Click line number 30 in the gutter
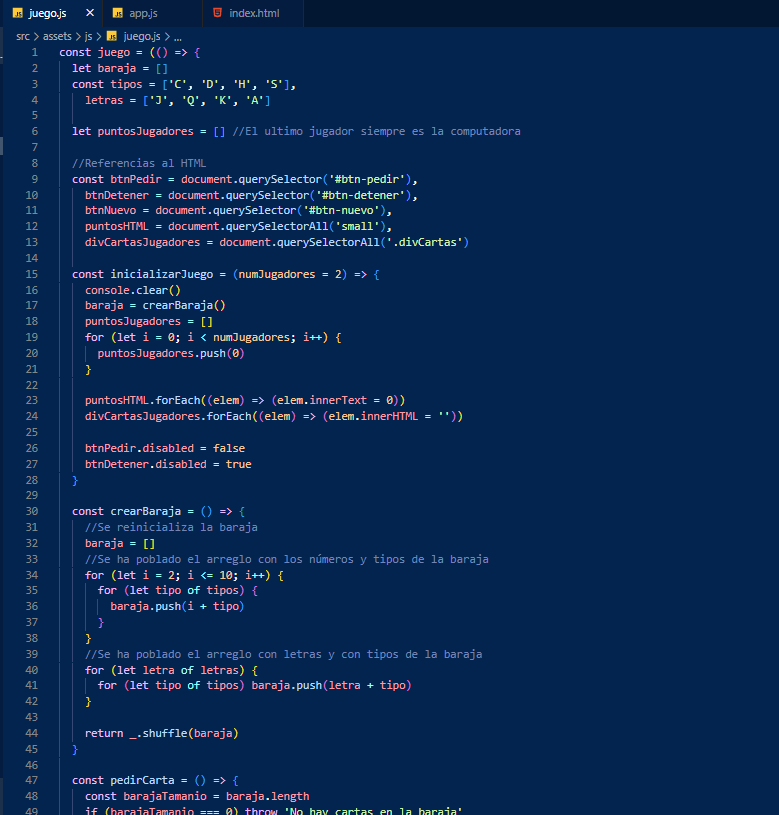 pos(32,511)
